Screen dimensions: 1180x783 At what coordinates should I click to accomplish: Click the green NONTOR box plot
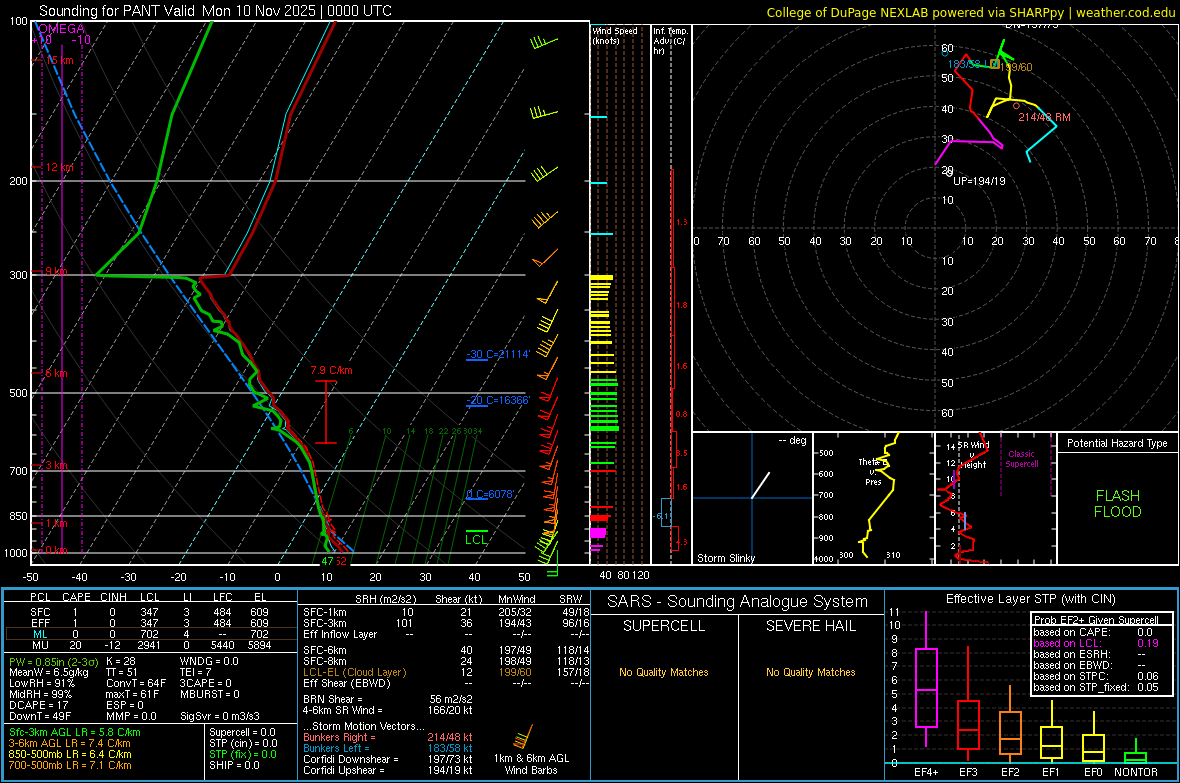pos(1135,753)
